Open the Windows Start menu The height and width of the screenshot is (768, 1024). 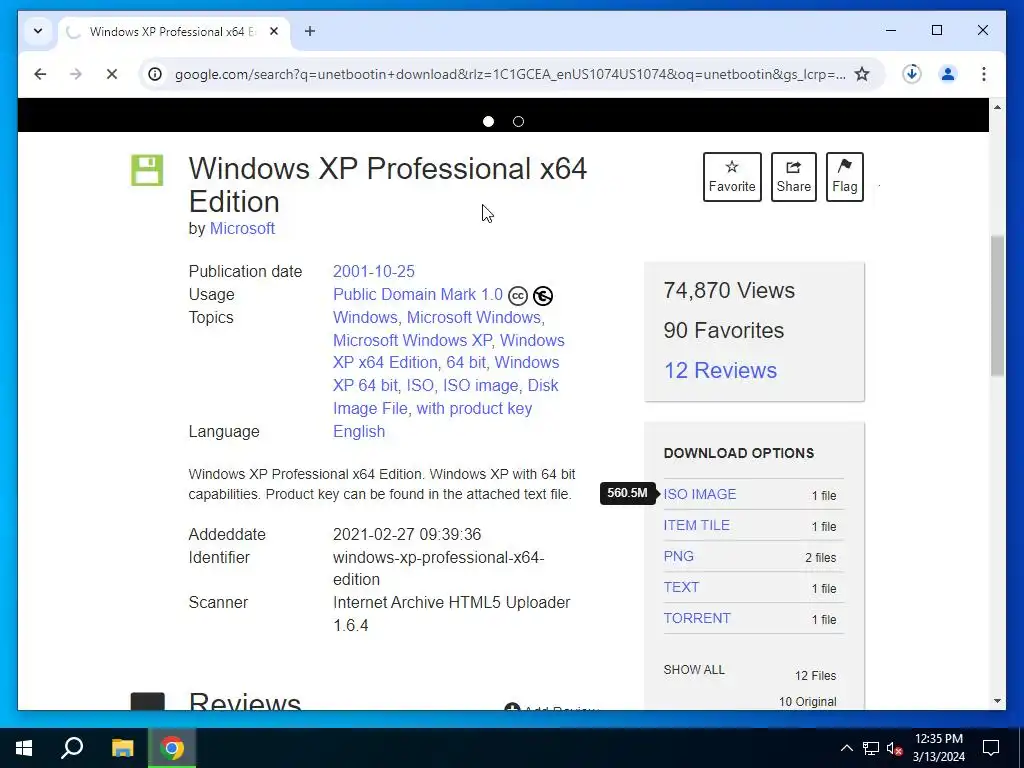pyautogui.click(x=24, y=748)
